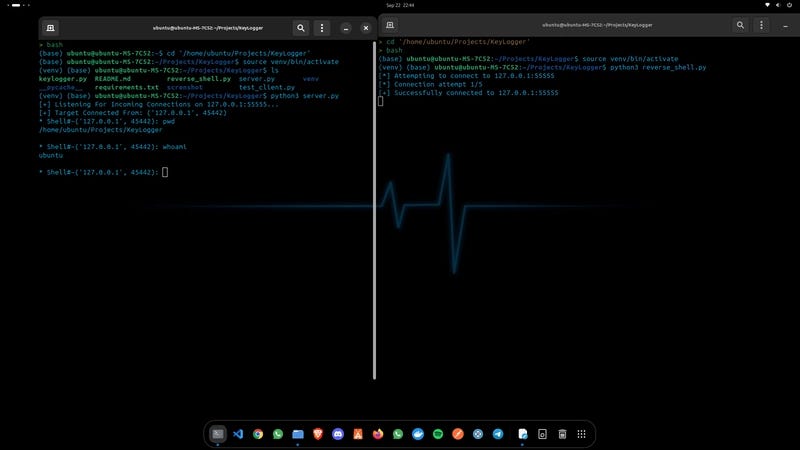This screenshot has height=450, width=800.
Task: Click left terminal title bar text
Action: pos(208,28)
